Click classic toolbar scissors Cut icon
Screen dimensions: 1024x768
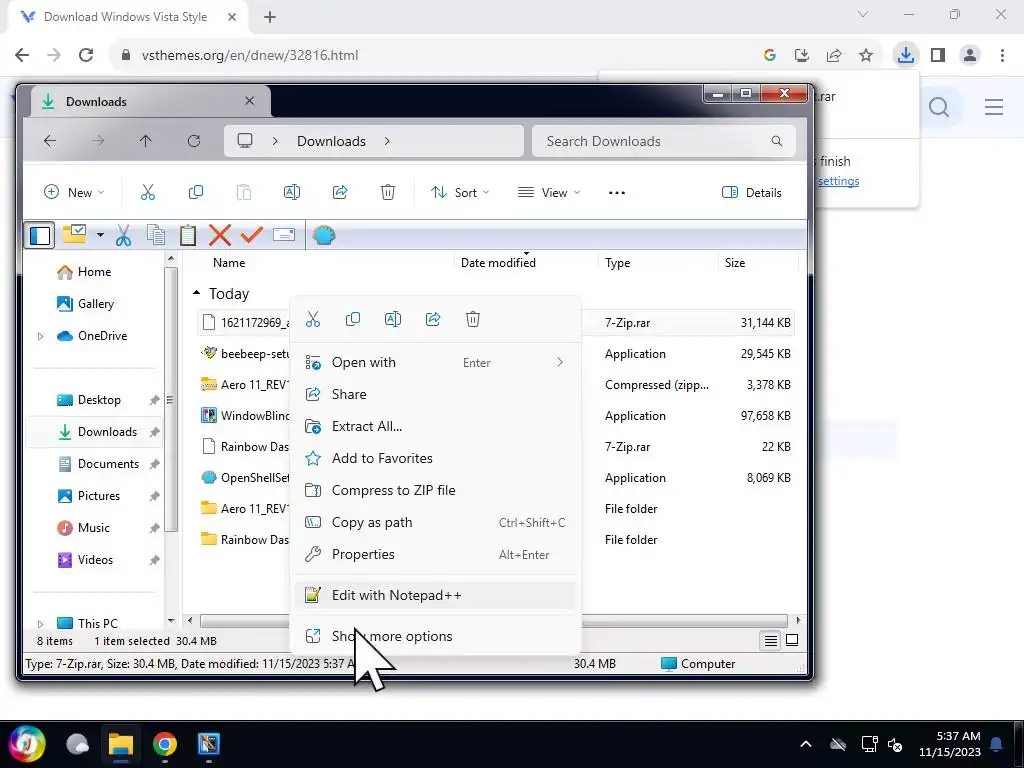click(x=123, y=235)
